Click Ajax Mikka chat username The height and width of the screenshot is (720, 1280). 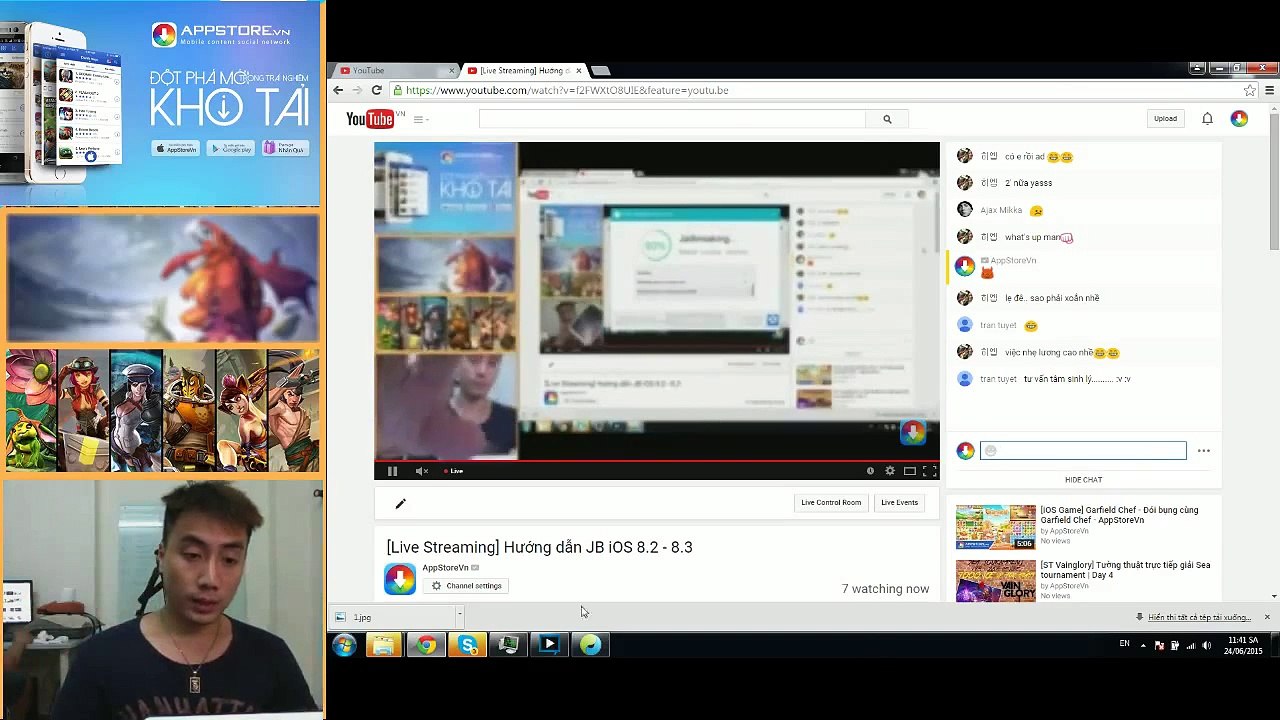click(1001, 210)
